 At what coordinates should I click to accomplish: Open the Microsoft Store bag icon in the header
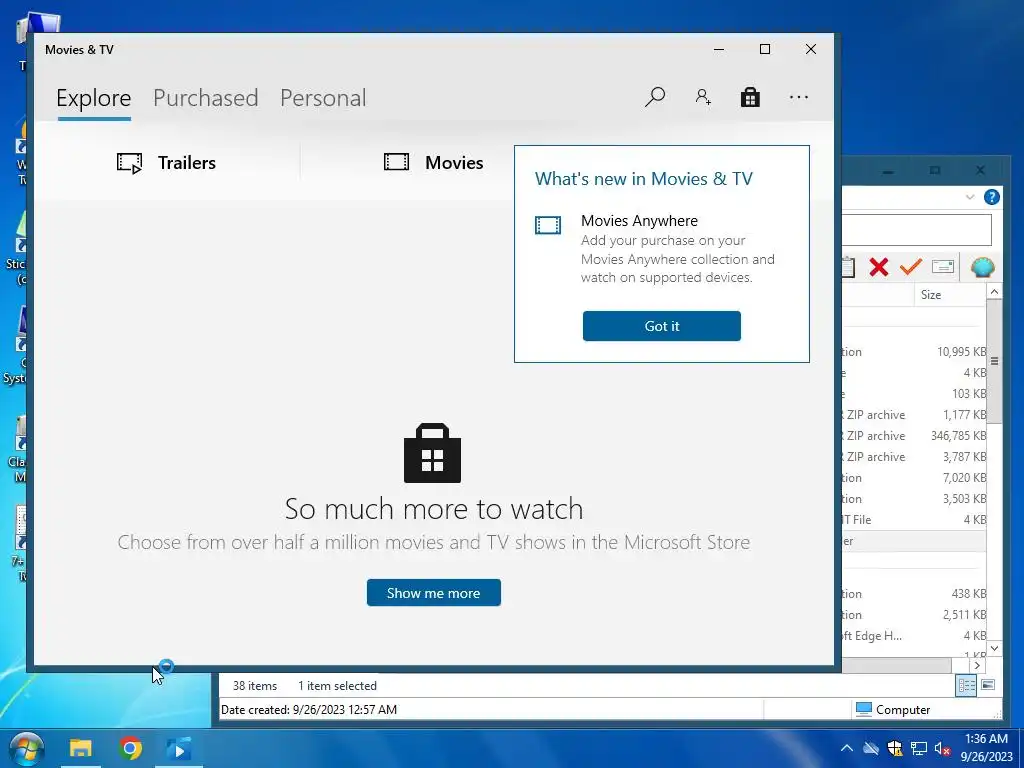click(750, 97)
